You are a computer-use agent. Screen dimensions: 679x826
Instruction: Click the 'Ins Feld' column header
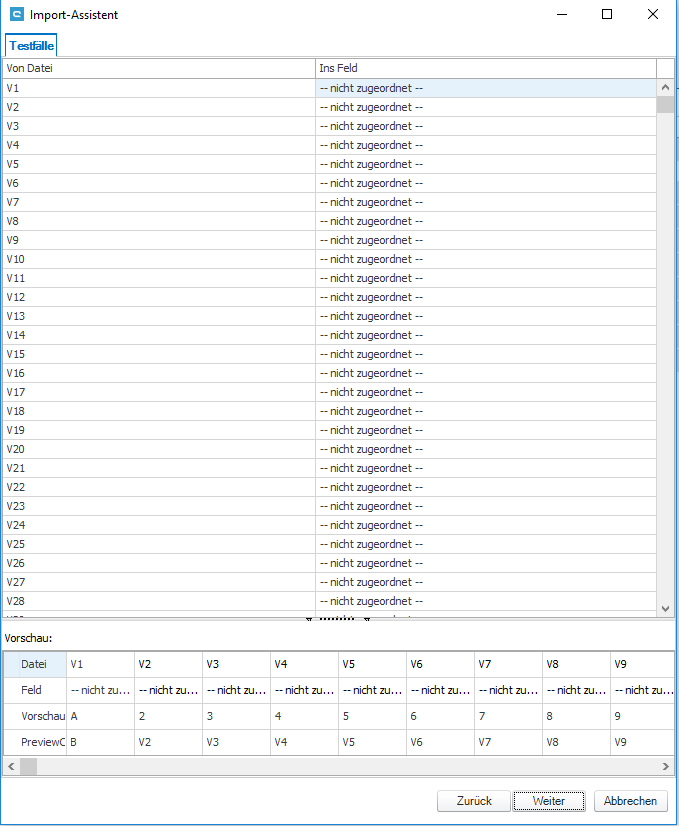(485, 68)
